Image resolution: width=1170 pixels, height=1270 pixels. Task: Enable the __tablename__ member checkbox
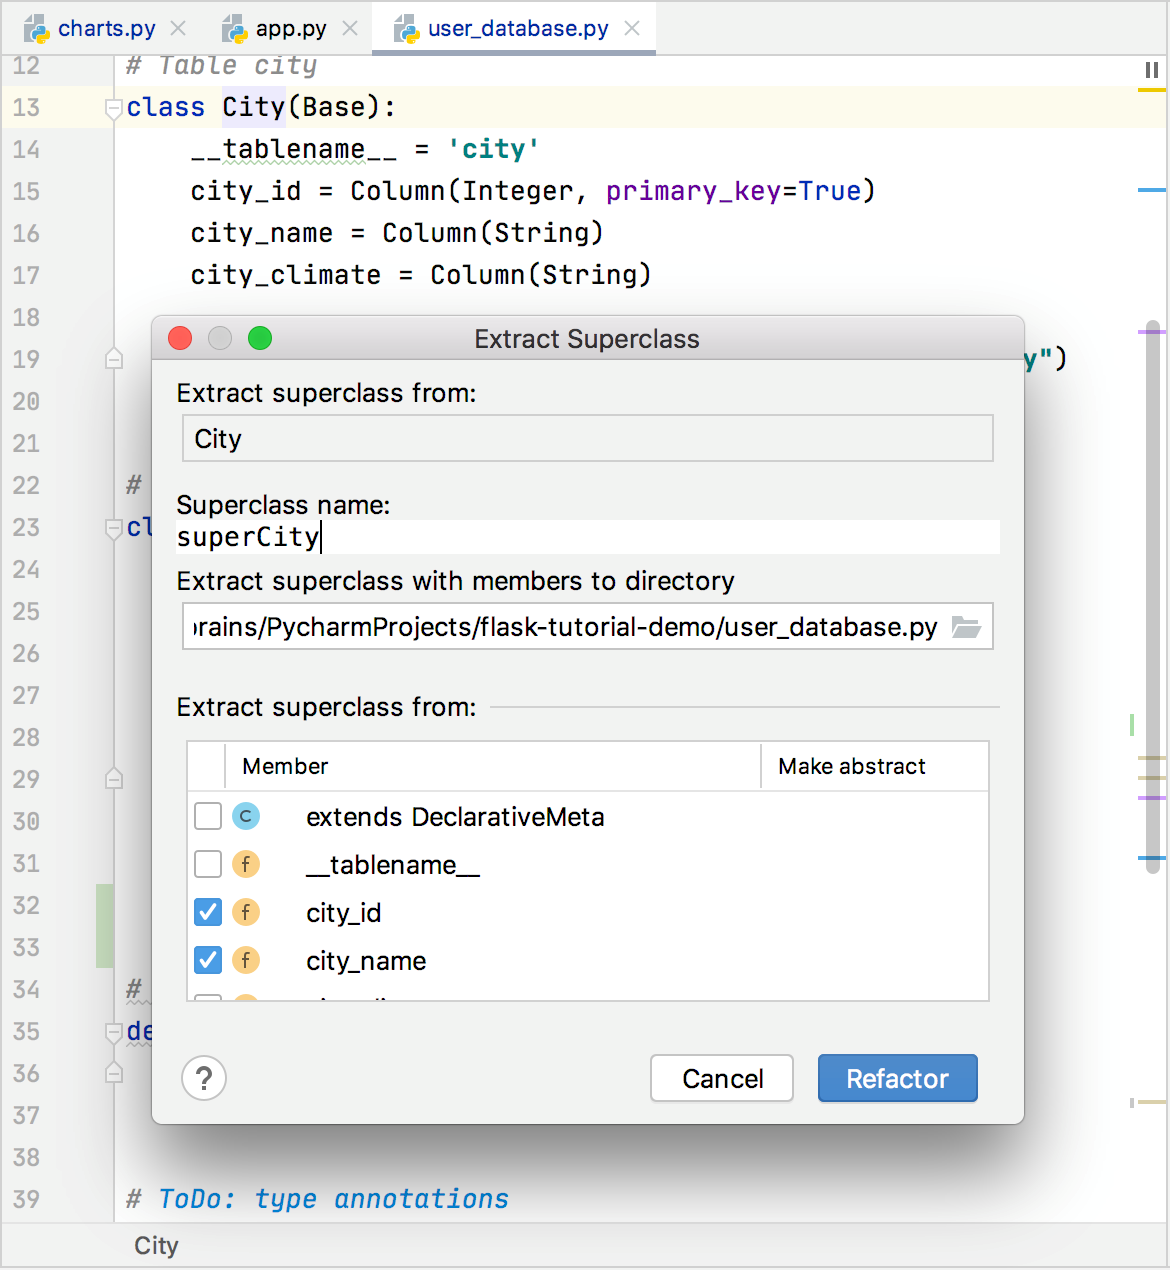point(207,864)
